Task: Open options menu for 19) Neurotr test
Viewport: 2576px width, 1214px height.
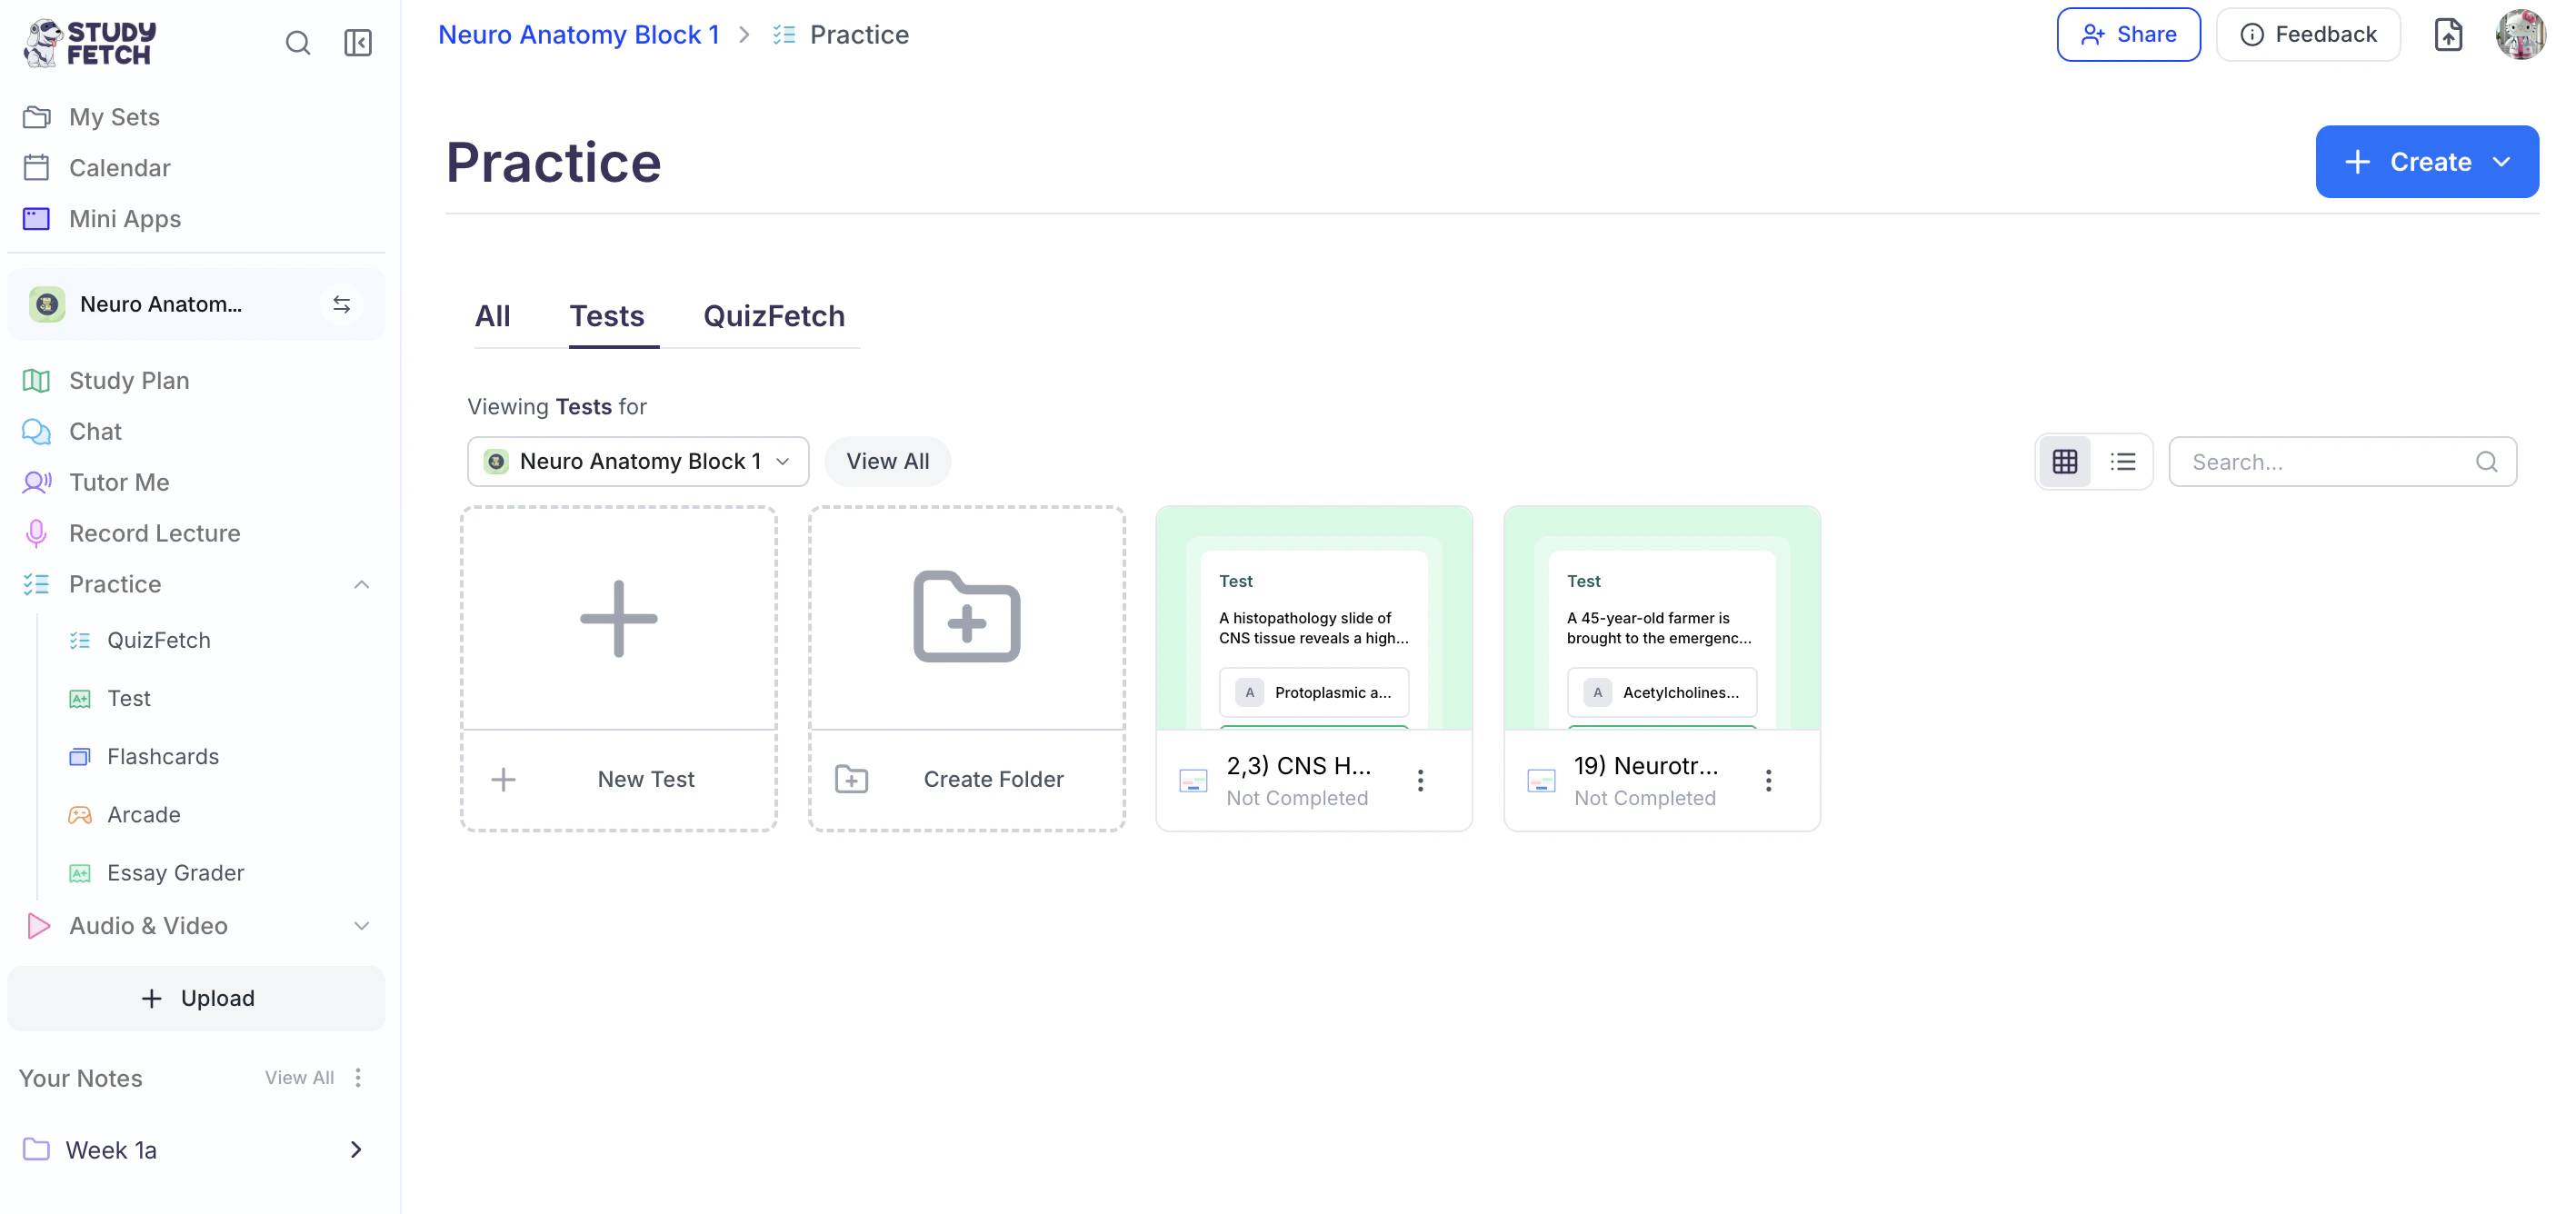Action: coord(1768,780)
